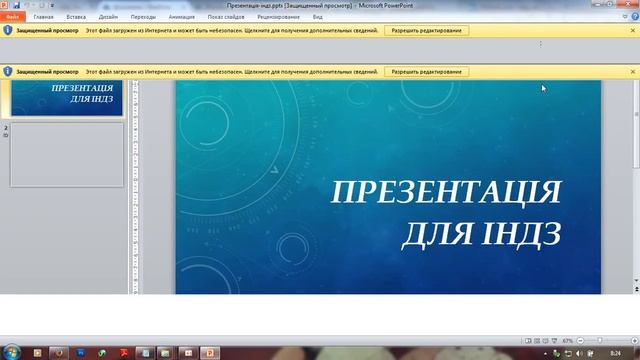Screen dimensions: 640x360
Task: Click the zoom slider handle
Action: [600, 340]
